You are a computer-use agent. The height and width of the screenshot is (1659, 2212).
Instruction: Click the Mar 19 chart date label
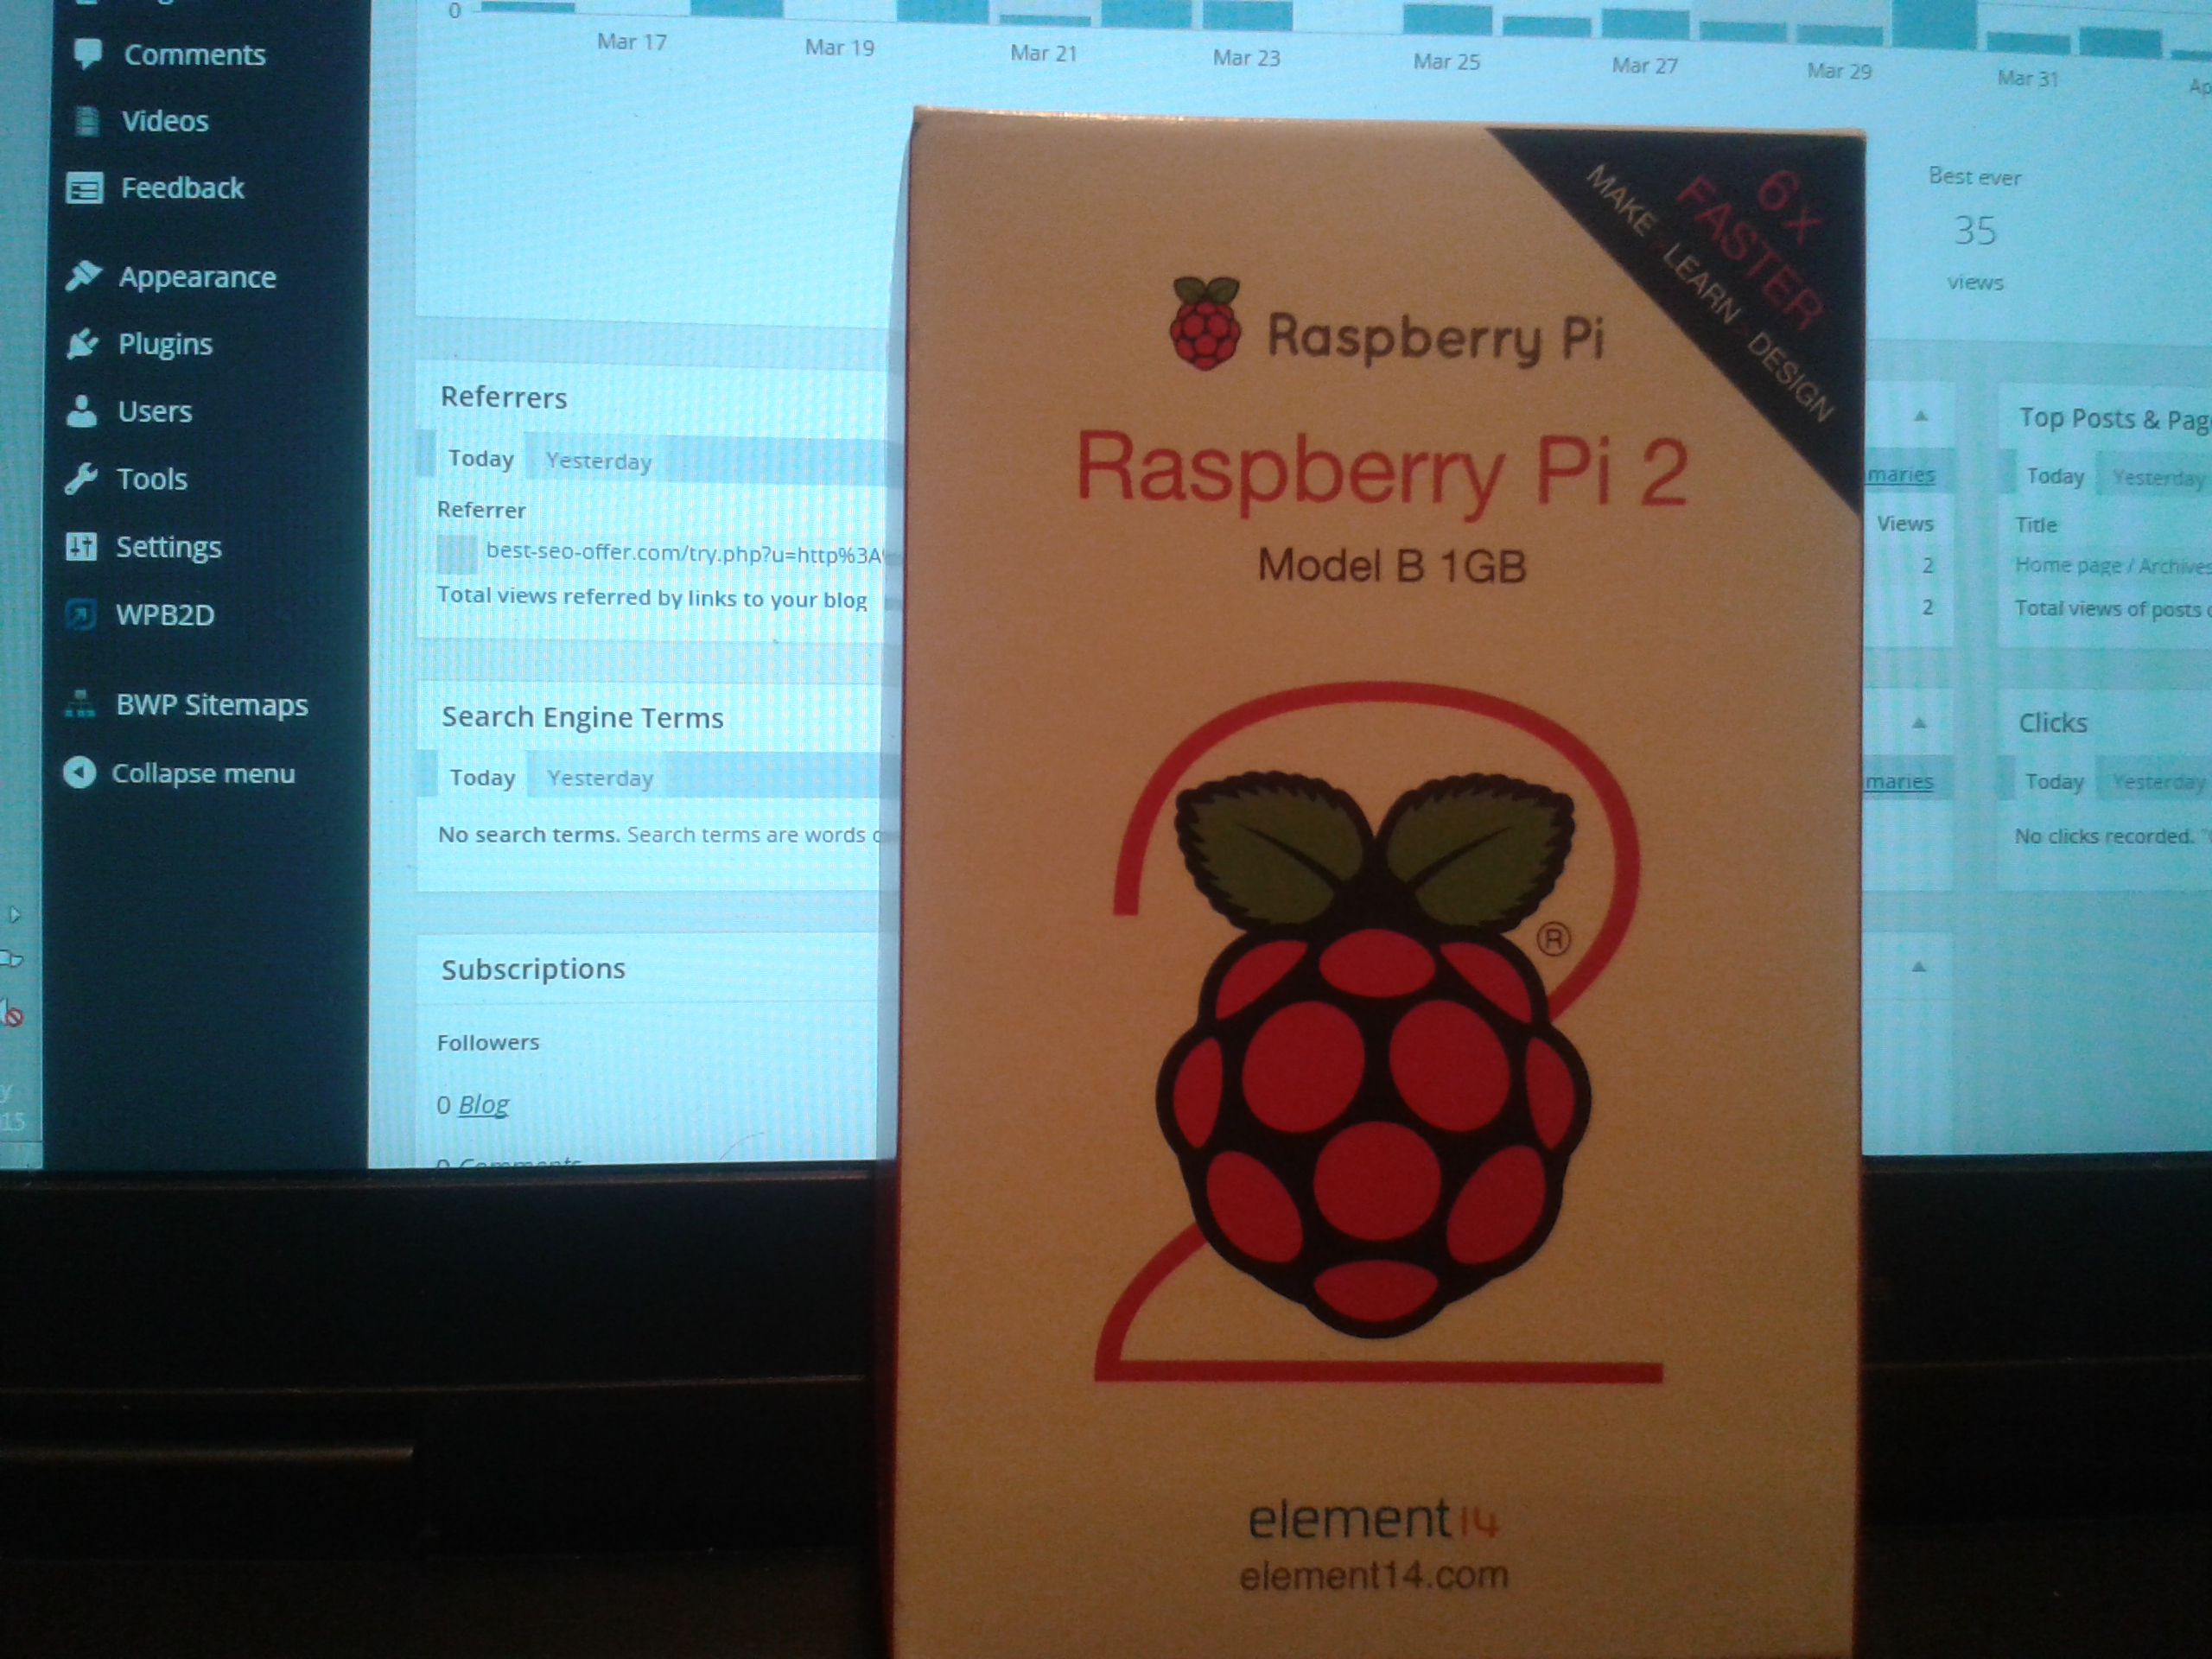839,47
